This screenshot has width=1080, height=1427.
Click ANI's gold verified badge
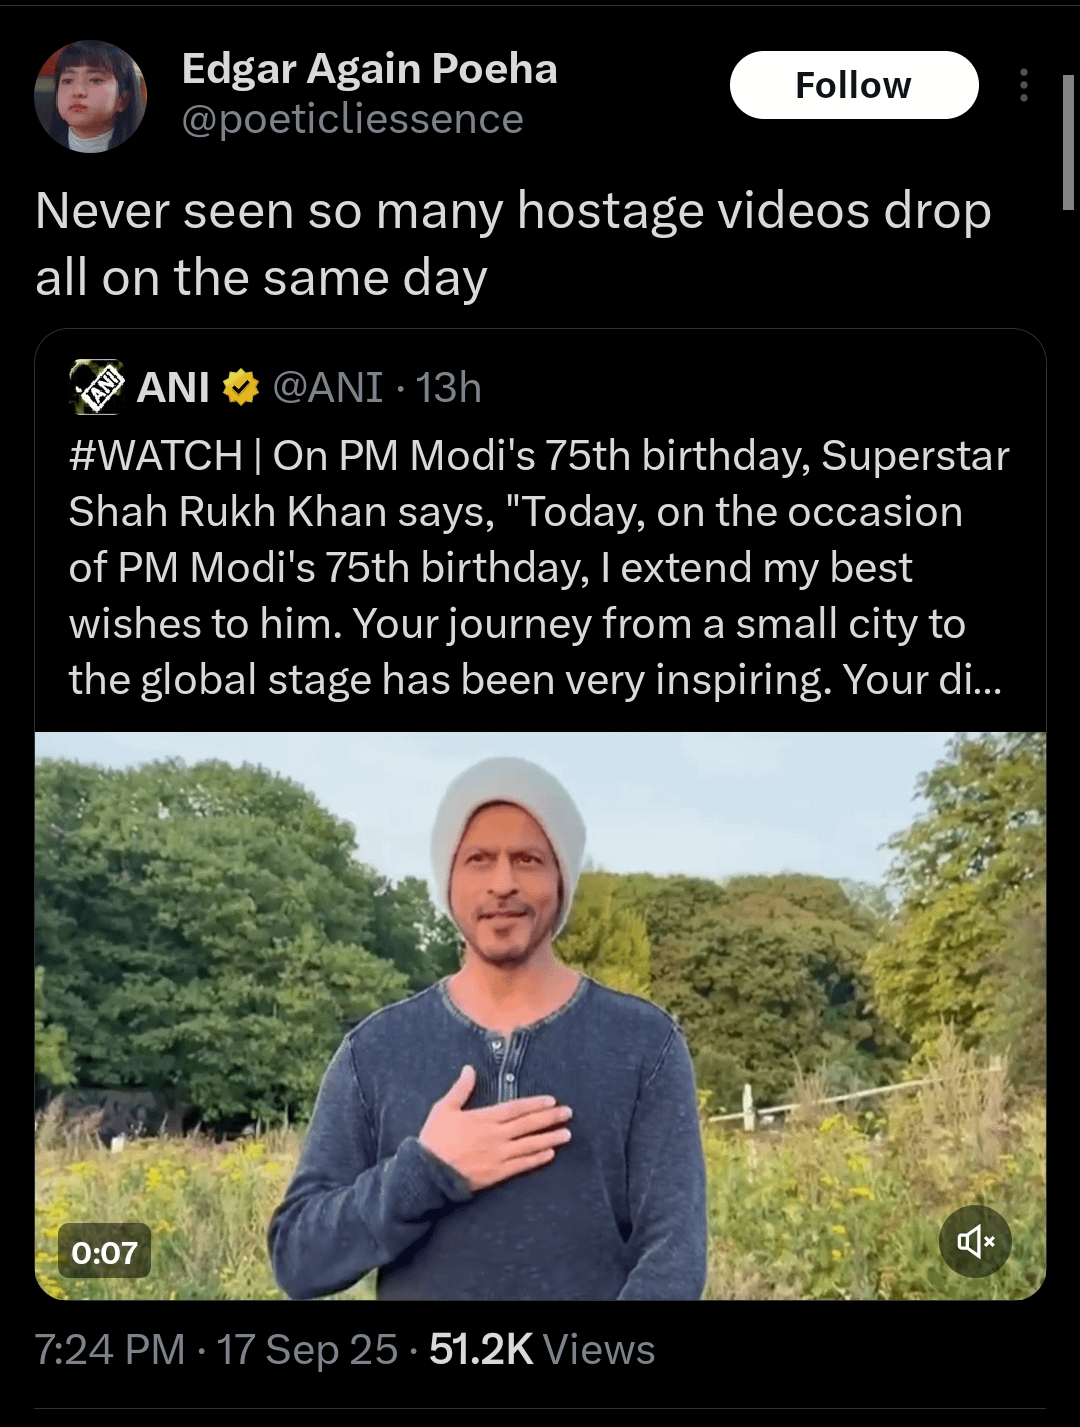click(240, 387)
